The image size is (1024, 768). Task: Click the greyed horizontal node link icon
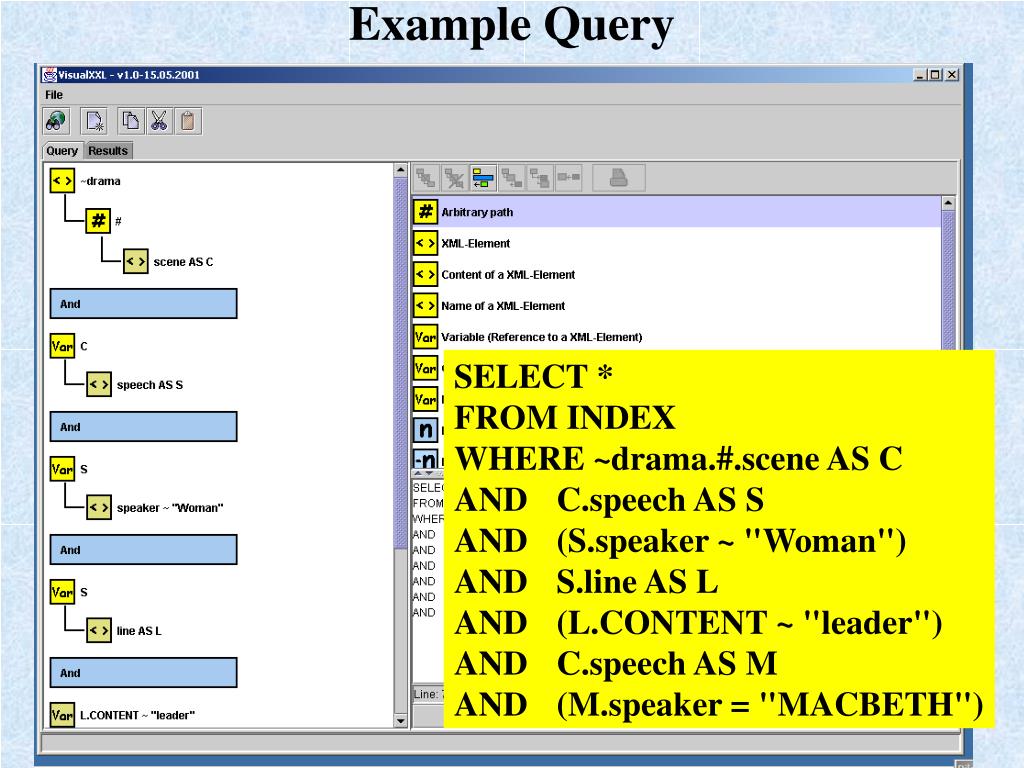click(x=568, y=178)
